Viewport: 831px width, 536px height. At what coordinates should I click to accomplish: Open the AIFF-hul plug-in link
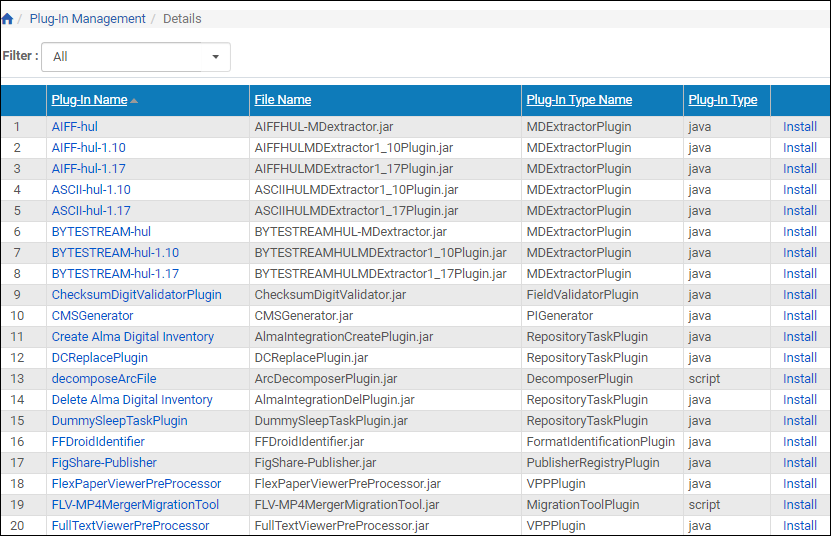[74, 127]
